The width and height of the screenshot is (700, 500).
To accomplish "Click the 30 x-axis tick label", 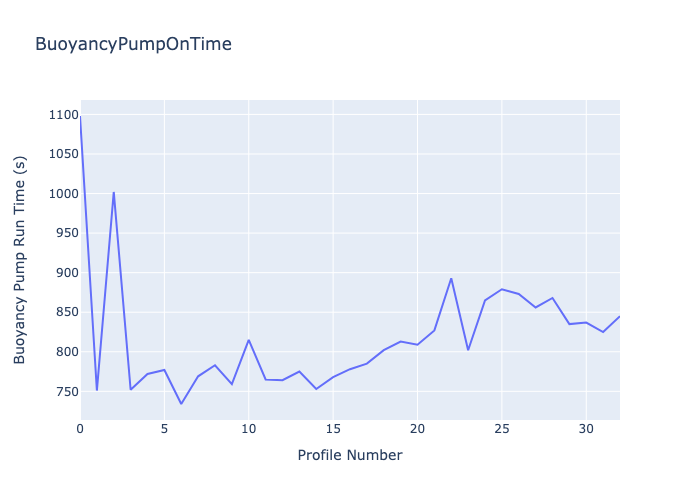I will 586,429.
